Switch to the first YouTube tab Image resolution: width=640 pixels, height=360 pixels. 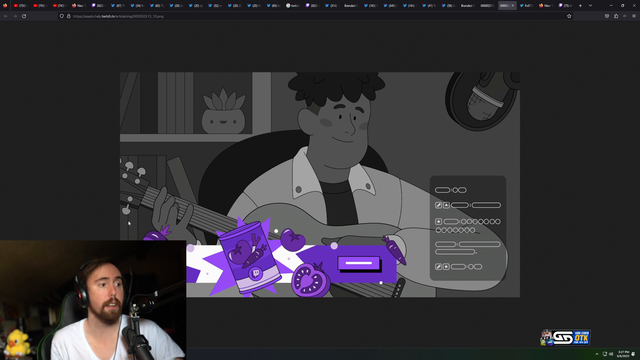[20, 6]
